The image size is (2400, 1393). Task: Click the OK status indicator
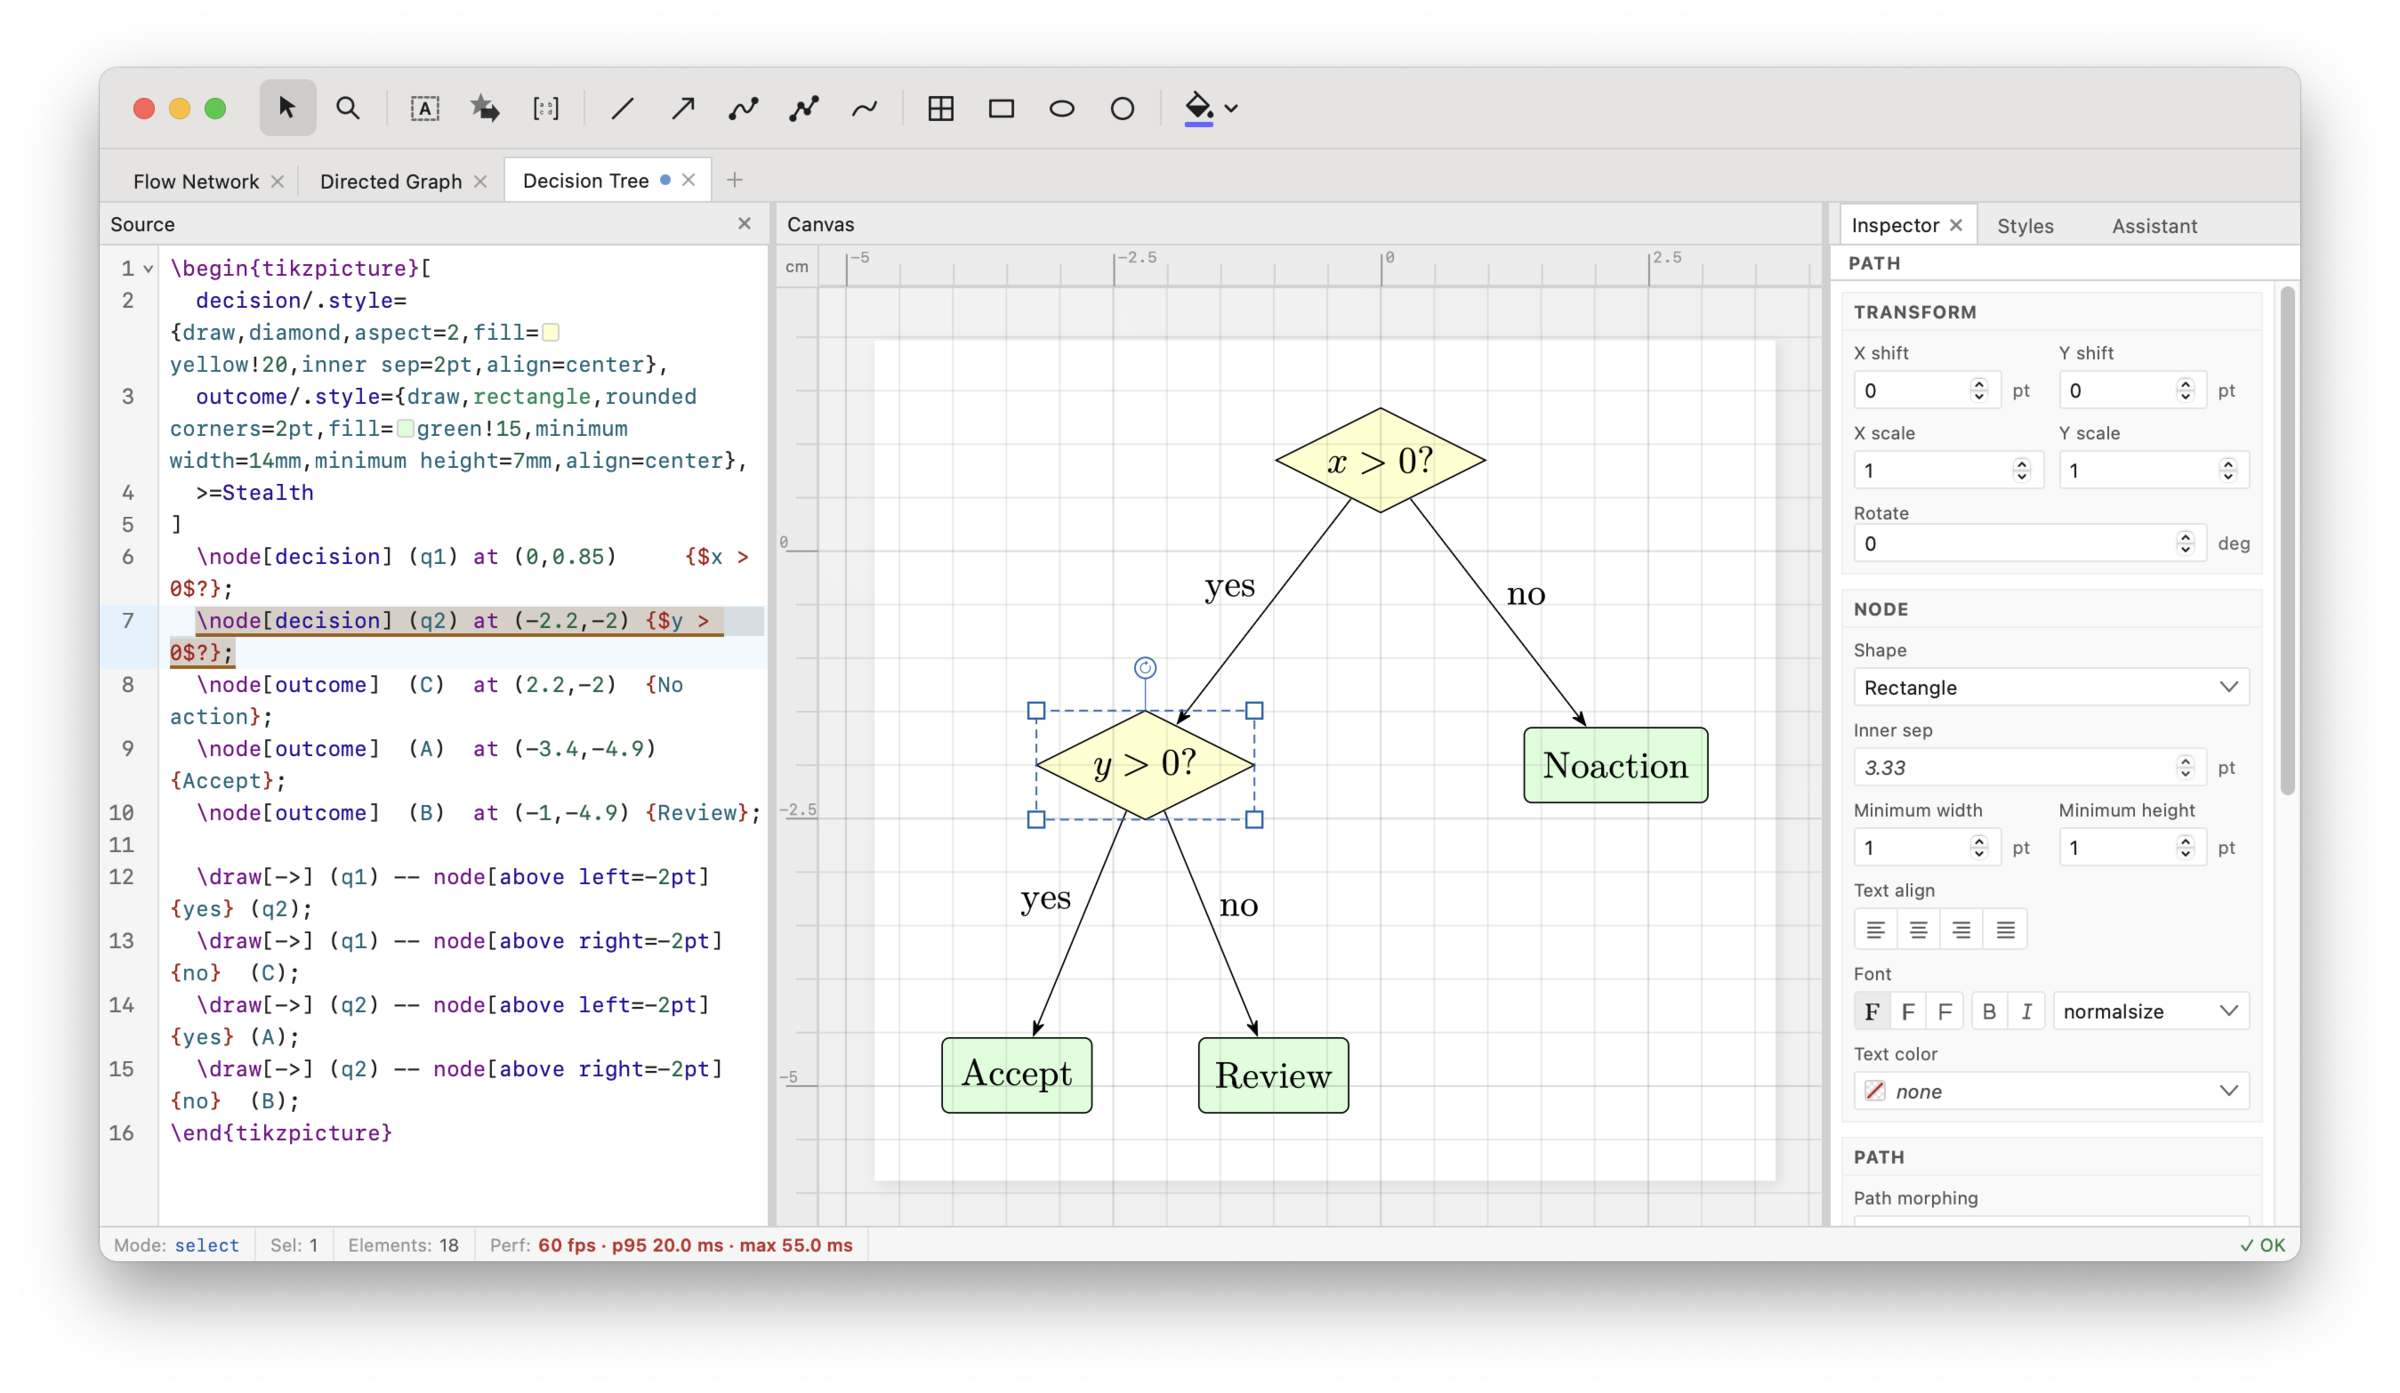2262,1245
